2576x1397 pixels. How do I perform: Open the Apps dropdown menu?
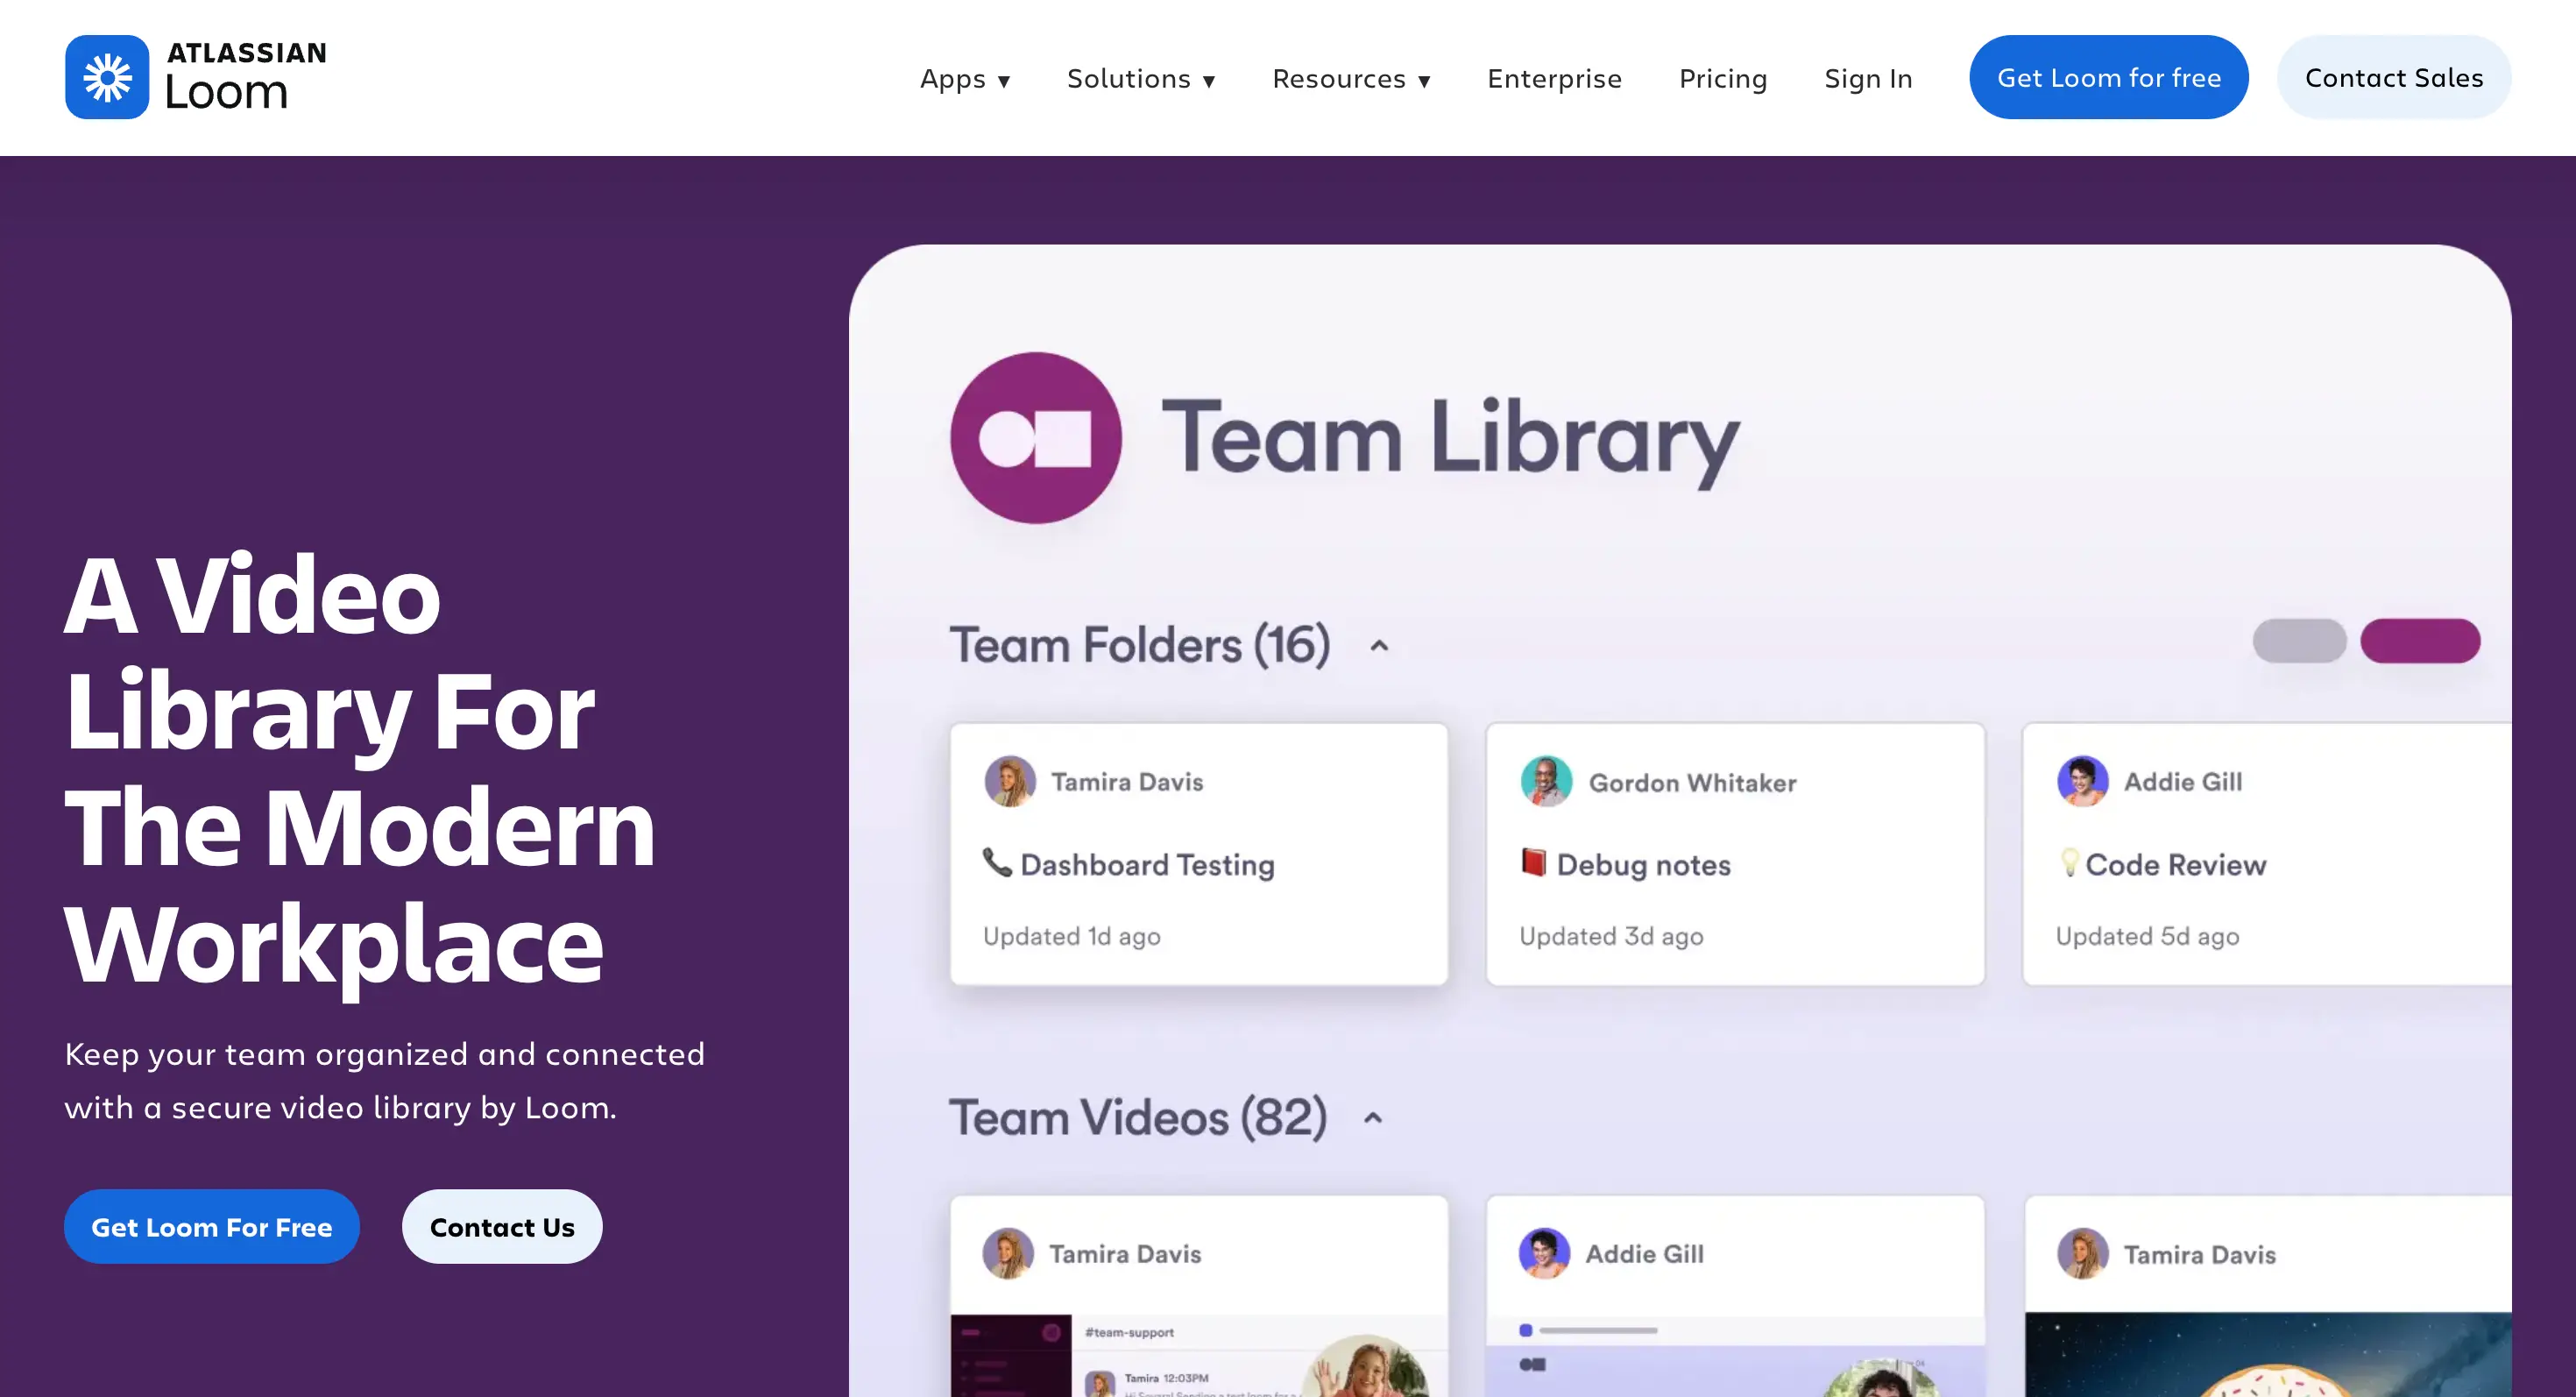coord(965,78)
